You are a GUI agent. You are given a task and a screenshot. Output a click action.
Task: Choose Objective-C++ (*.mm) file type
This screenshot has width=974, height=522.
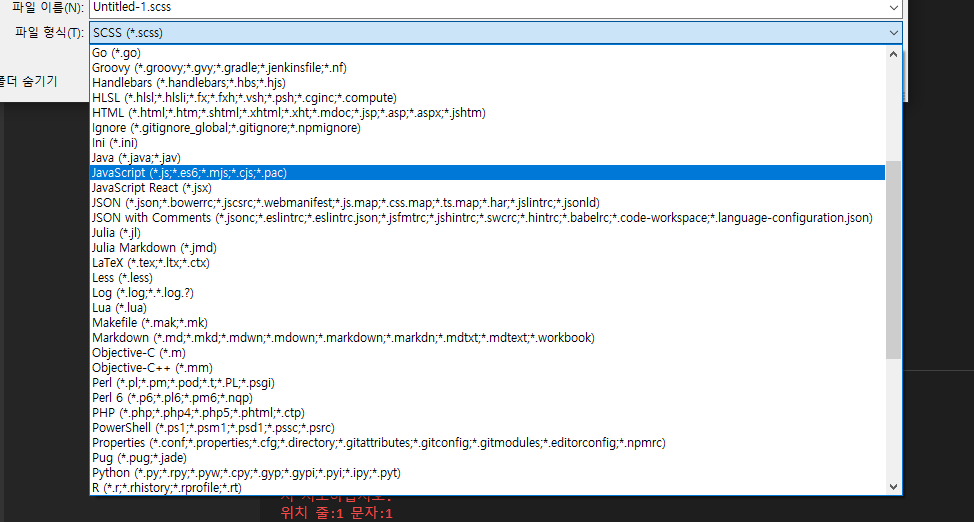(x=488, y=367)
